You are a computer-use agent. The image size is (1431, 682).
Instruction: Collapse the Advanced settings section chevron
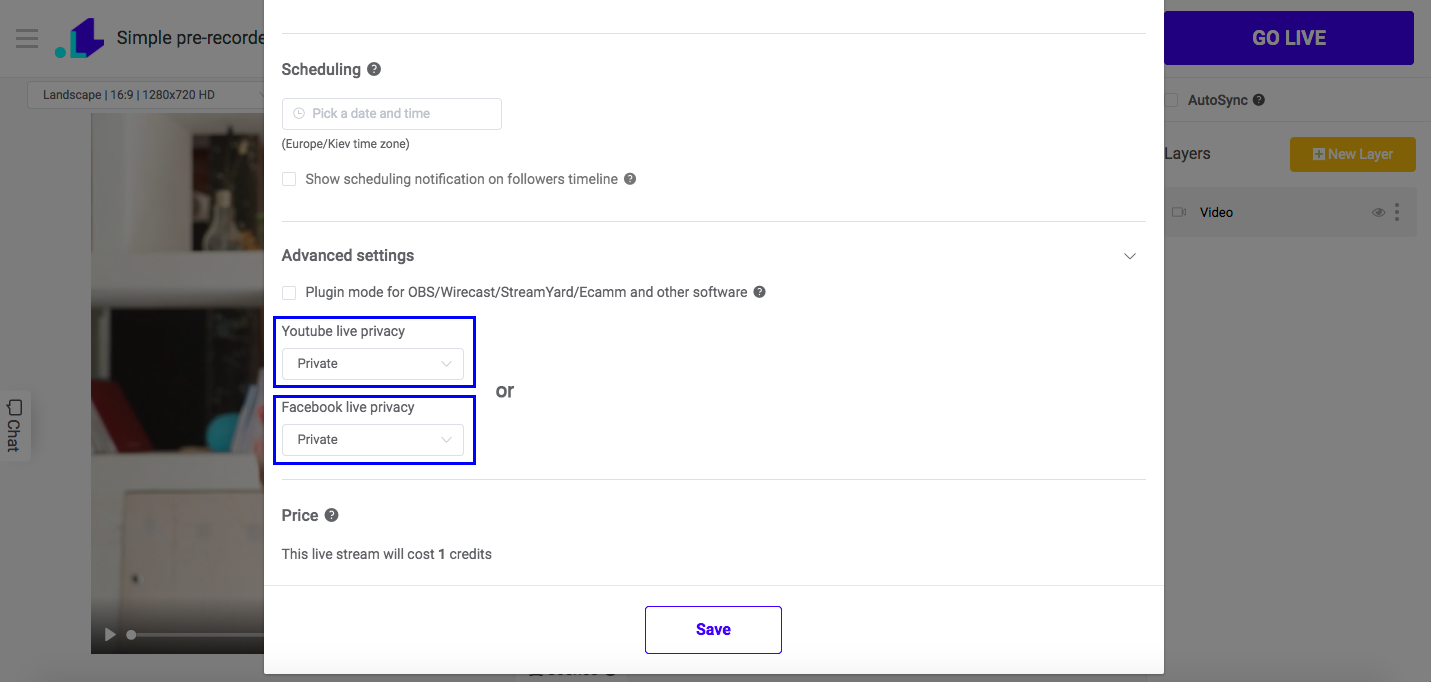coord(1130,256)
